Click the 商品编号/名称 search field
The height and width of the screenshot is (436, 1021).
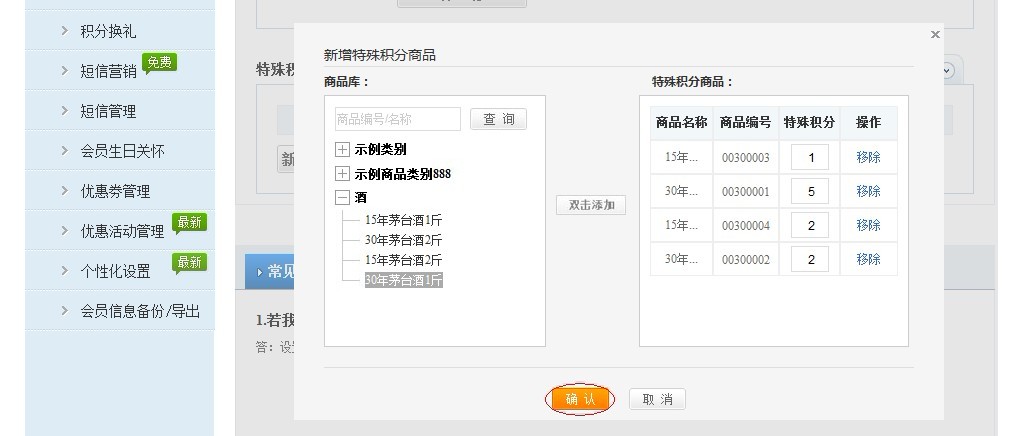point(398,120)
